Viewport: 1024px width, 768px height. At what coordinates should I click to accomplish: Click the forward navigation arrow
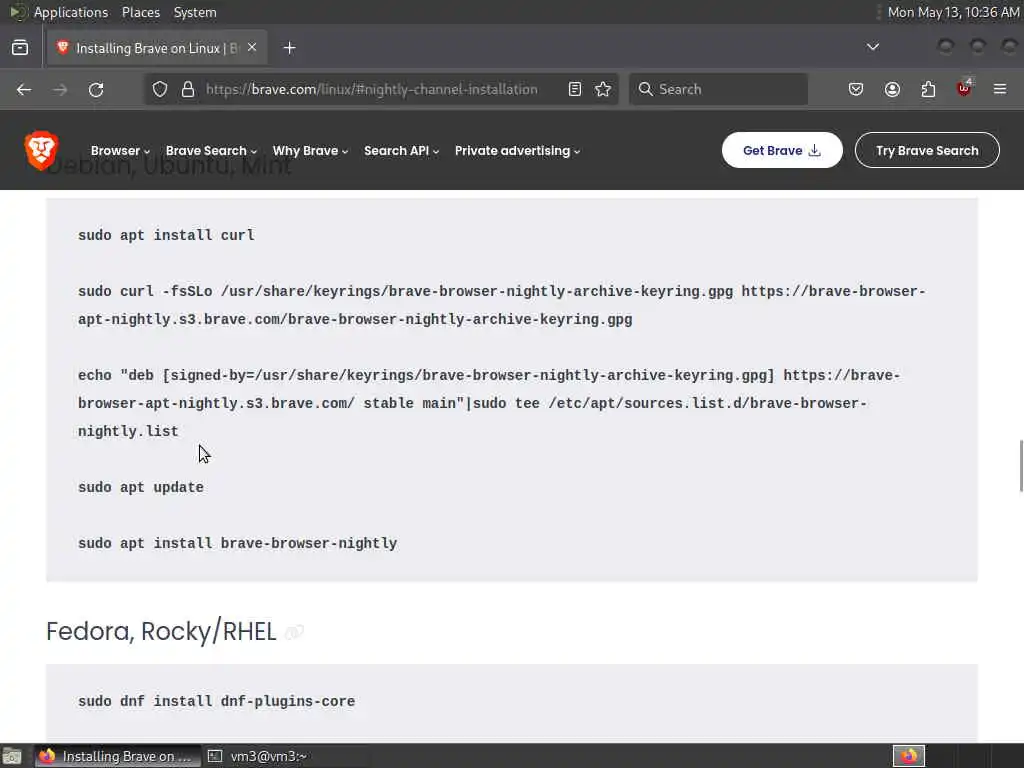tap(60, 89)
